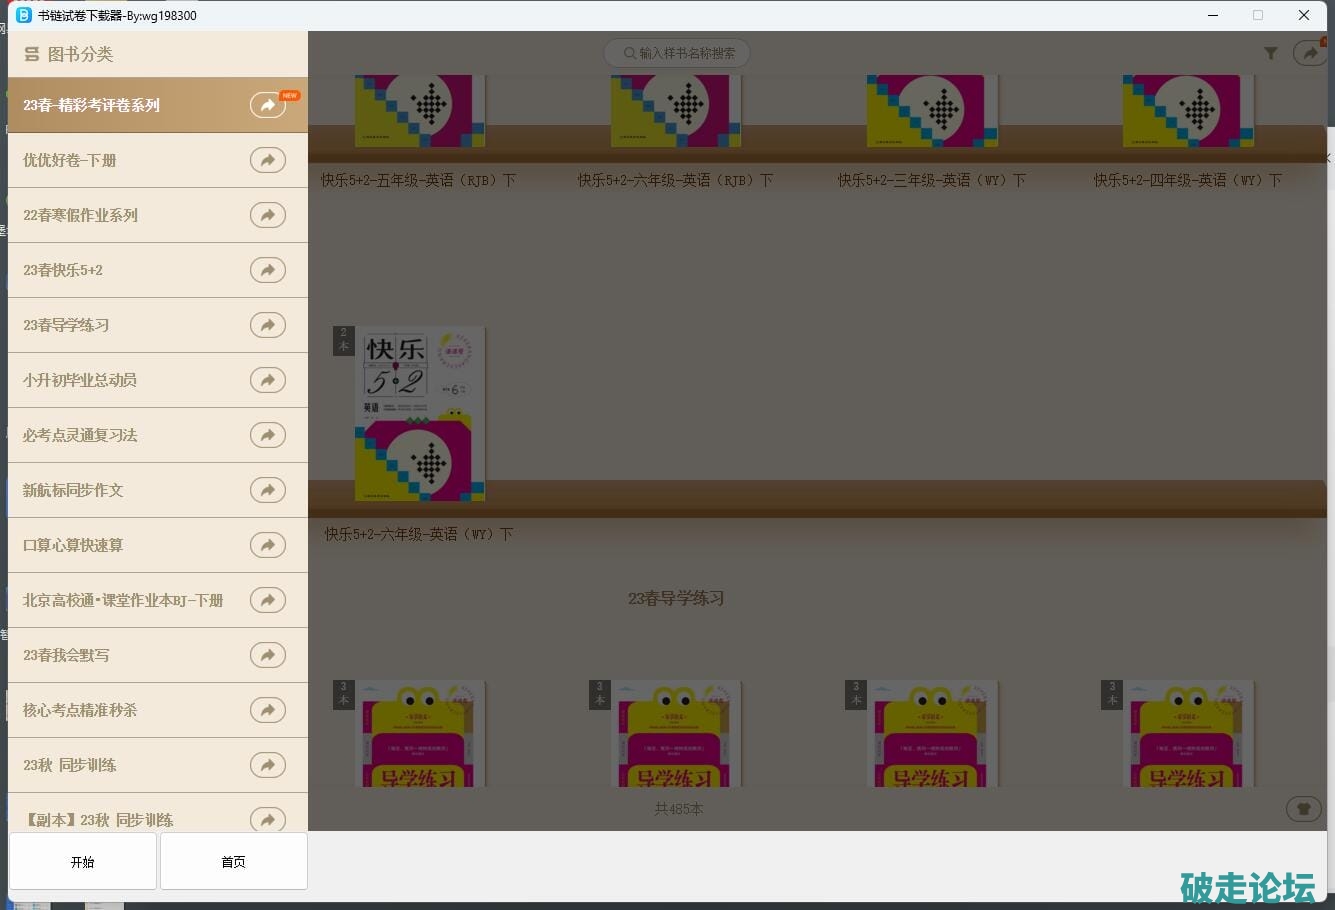Open fourth 导学练习 book cover

tap(1188, 733)
